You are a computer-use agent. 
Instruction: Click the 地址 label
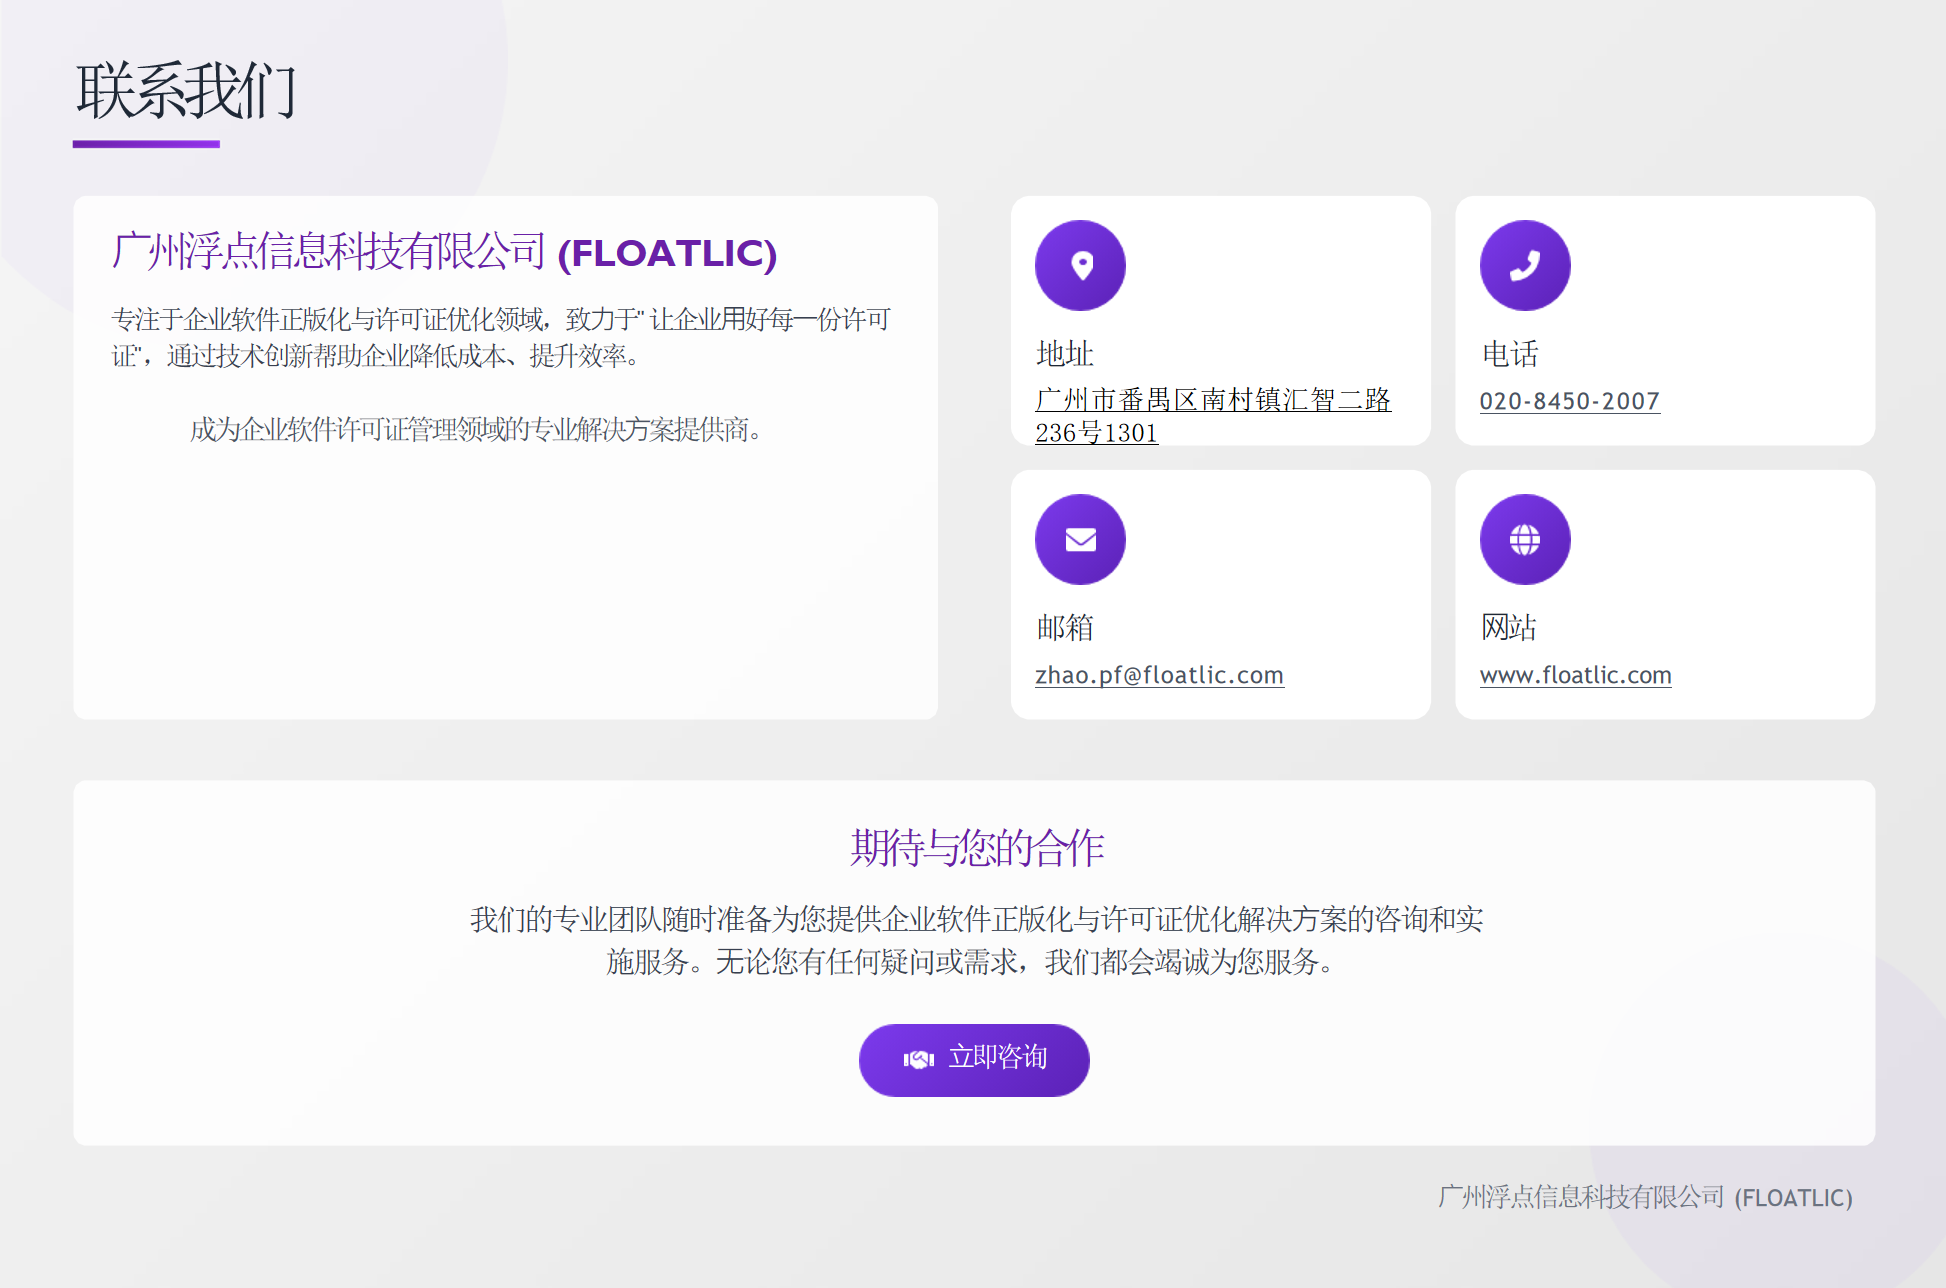(x=1064, y=353)
